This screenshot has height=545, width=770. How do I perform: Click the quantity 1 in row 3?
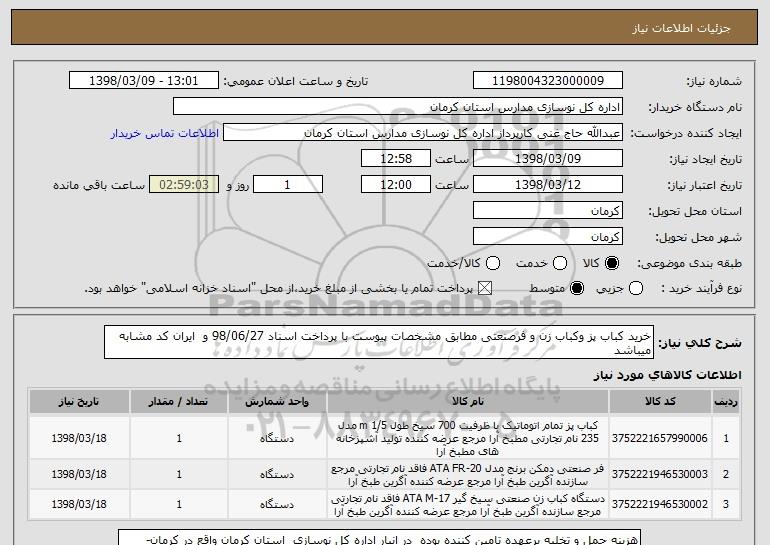[179, 504]
